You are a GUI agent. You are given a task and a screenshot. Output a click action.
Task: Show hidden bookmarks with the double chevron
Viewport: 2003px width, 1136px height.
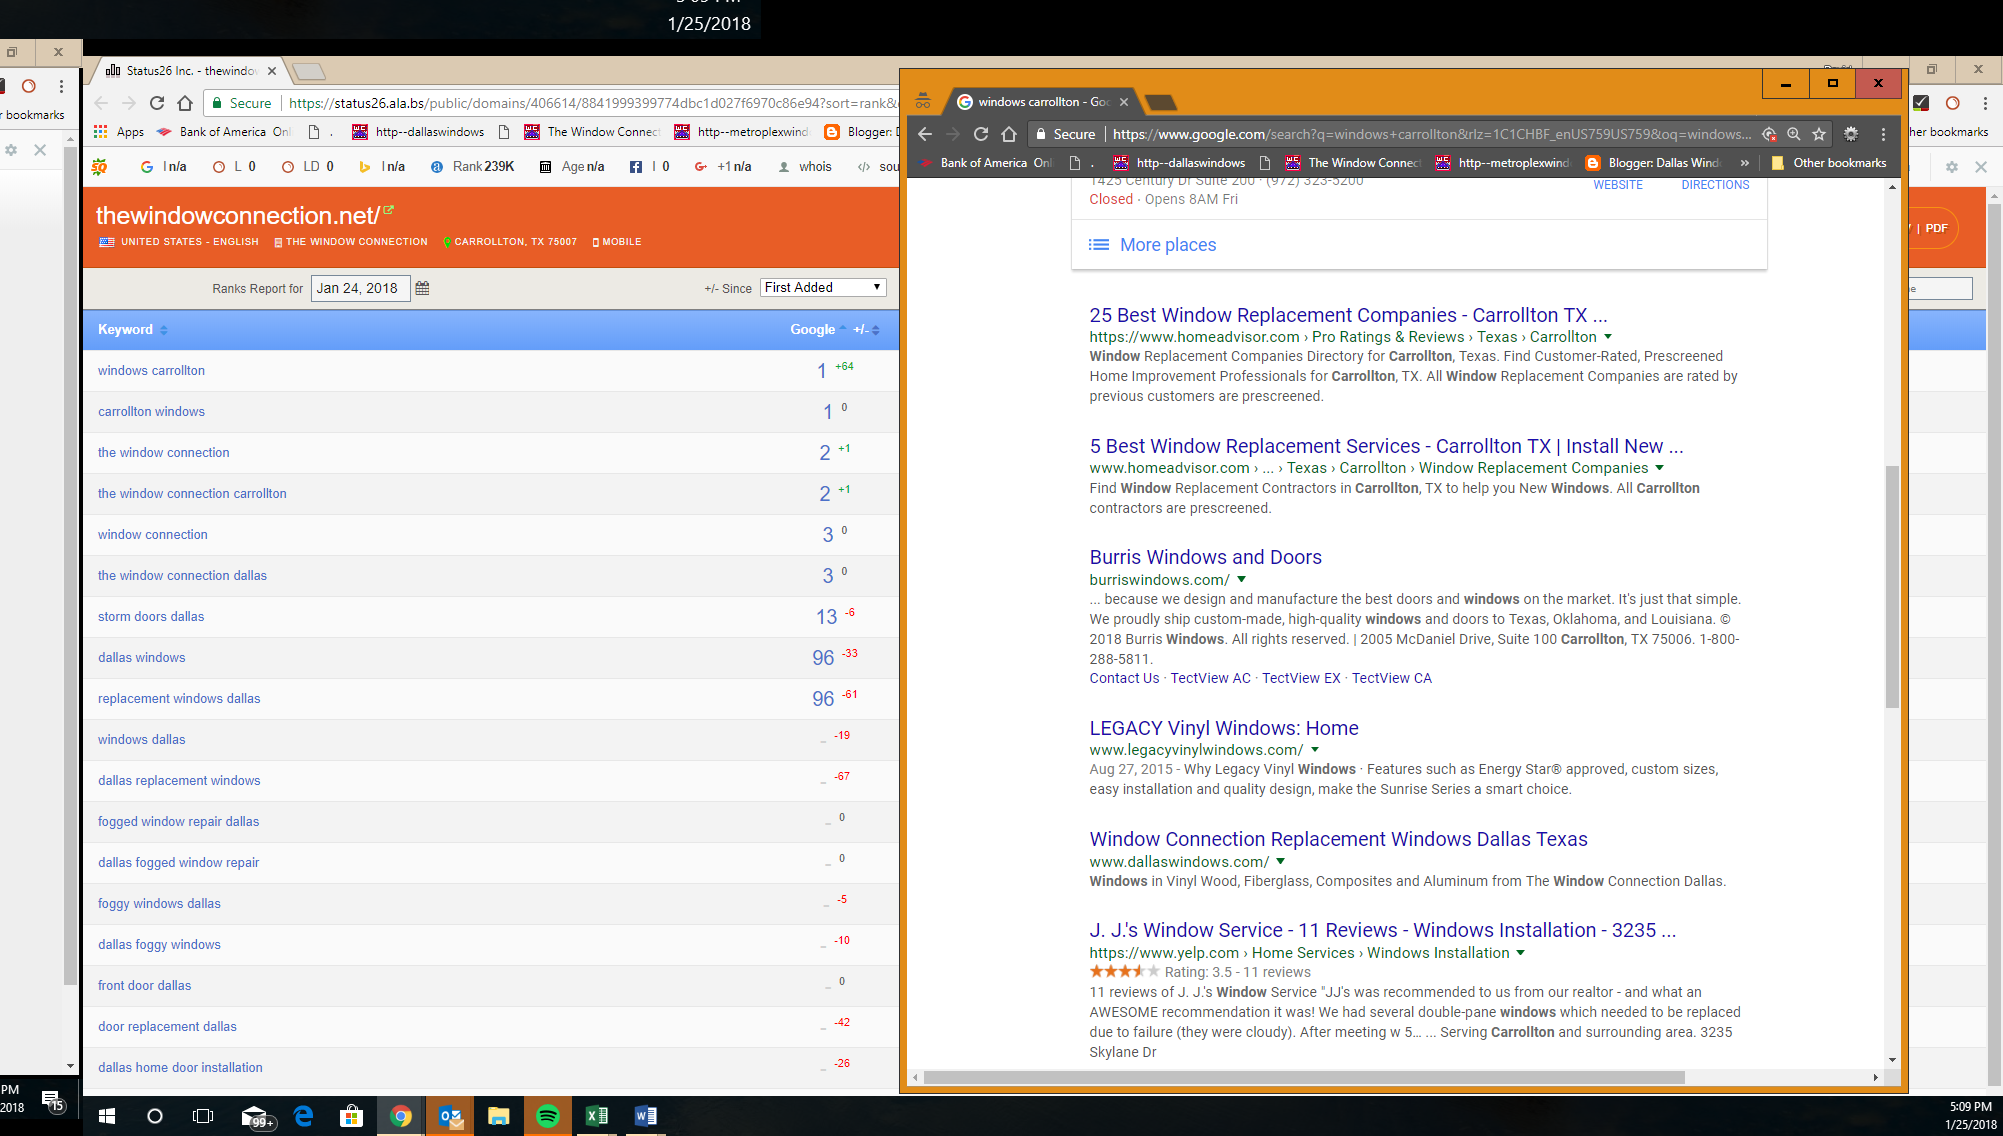click(1745, 163)
